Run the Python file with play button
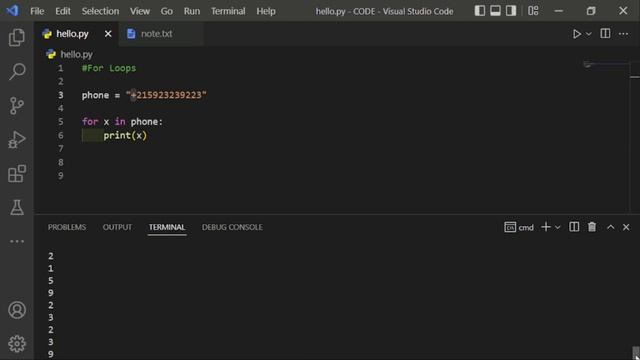The width and height of the screenshot is (640, 360). 576,34
